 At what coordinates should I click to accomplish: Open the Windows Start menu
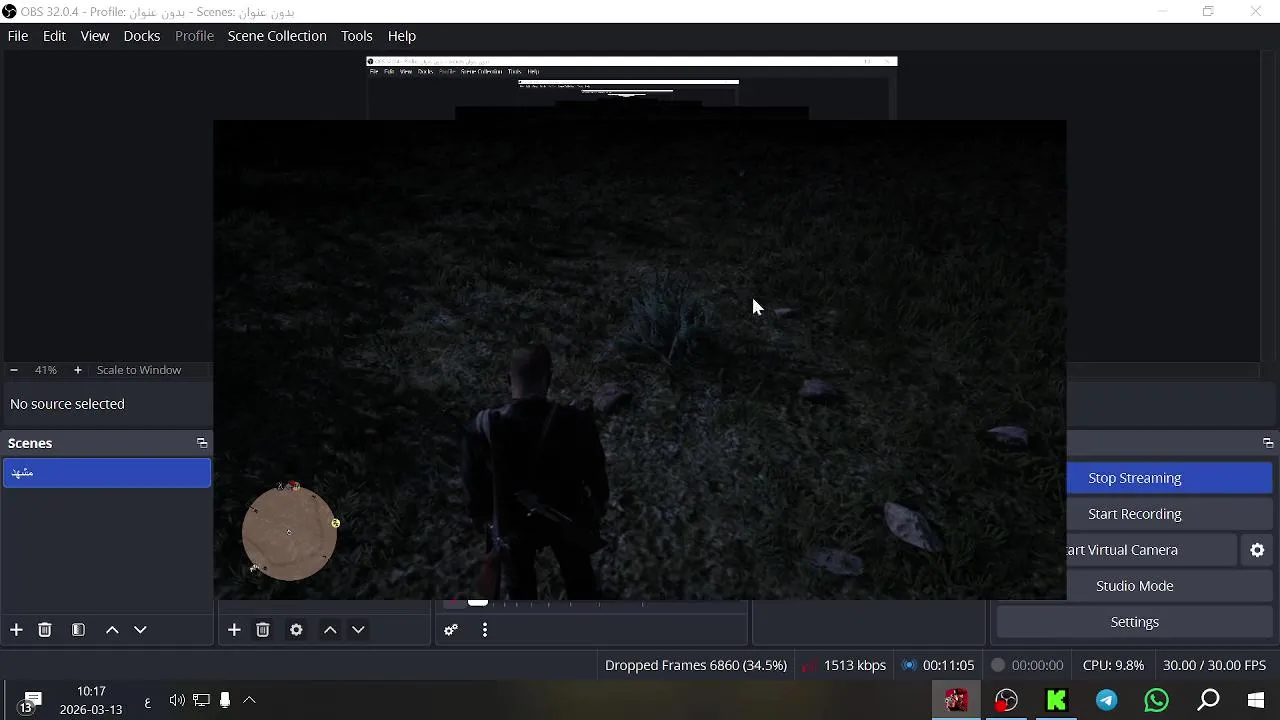[1256, 700]
